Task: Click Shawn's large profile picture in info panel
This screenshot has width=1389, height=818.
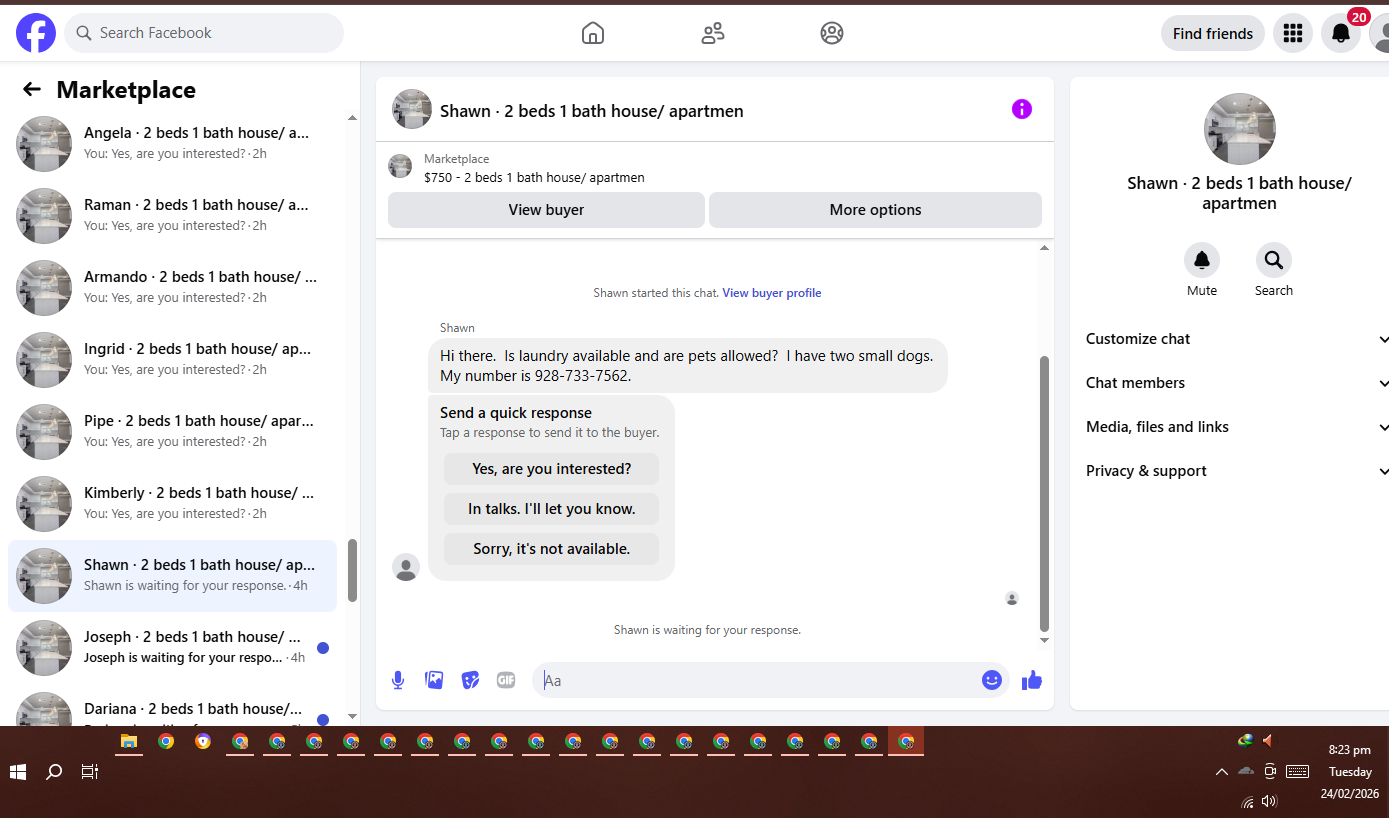Action: tap(1240, 129)
